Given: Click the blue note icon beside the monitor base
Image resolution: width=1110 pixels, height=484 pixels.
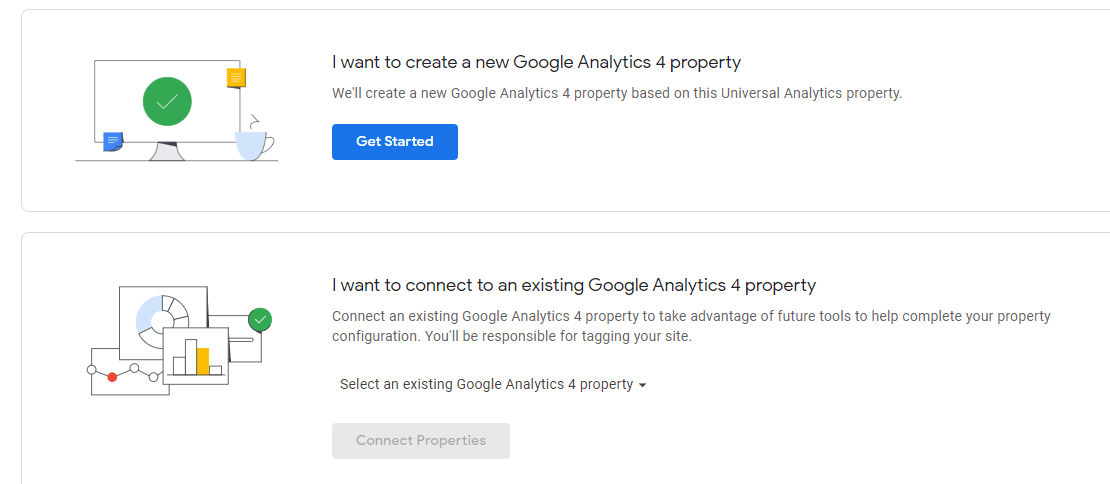Looking at the screenshot, I should (113, 141).
